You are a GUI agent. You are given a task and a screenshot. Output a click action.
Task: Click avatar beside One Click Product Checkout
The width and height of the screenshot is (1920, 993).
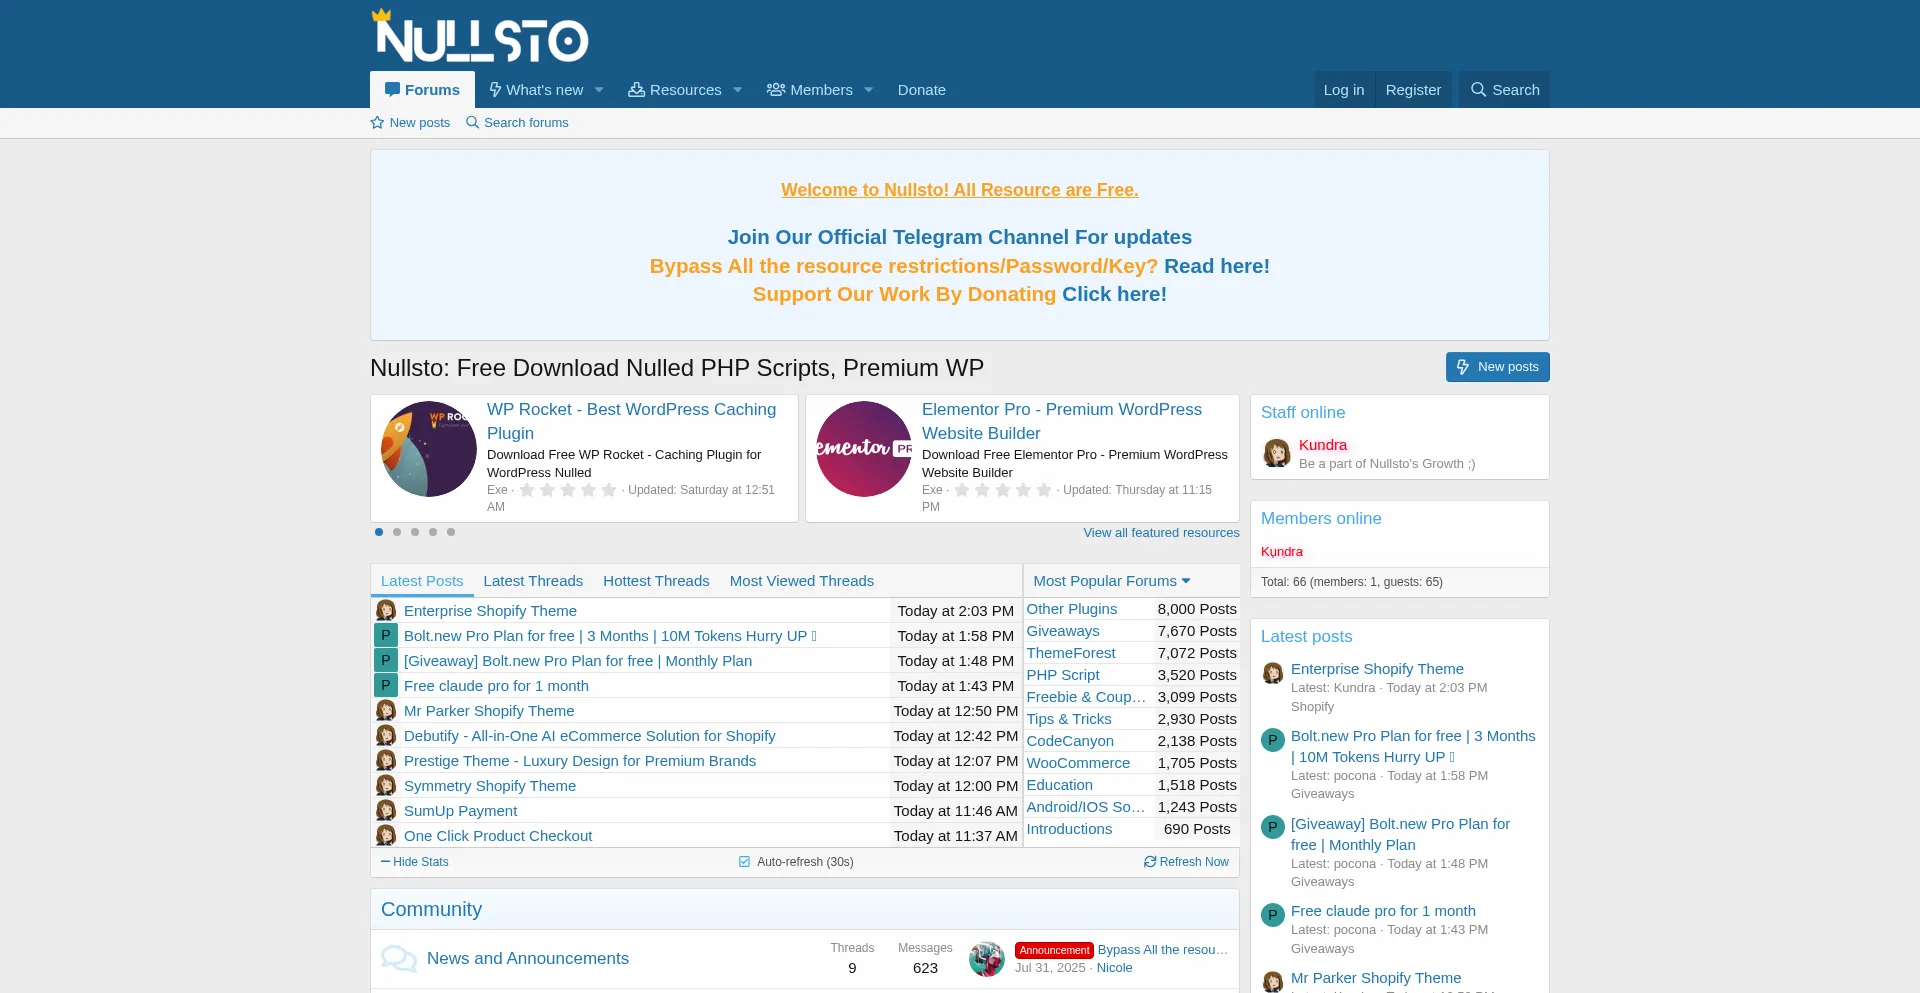pos(386,835)
